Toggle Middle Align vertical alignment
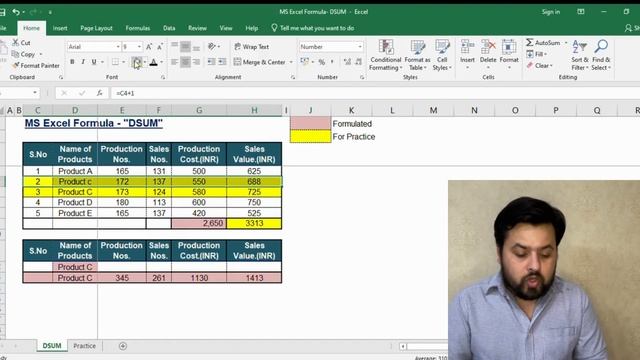640x360 pixels. [x=185, y=47]
